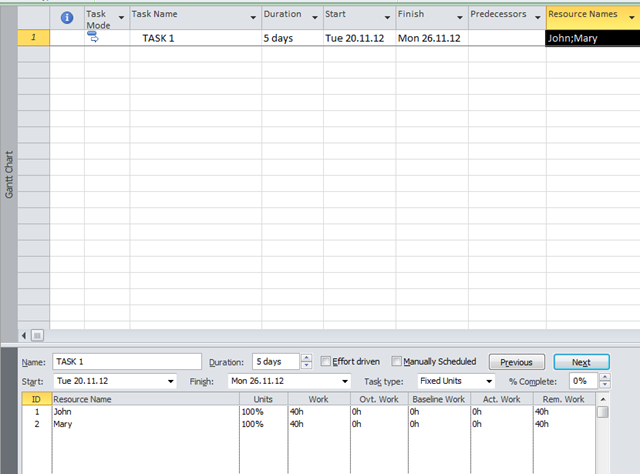Click the info indicator column header icon
The image size is (640, 474).
[x=67, y=17]
